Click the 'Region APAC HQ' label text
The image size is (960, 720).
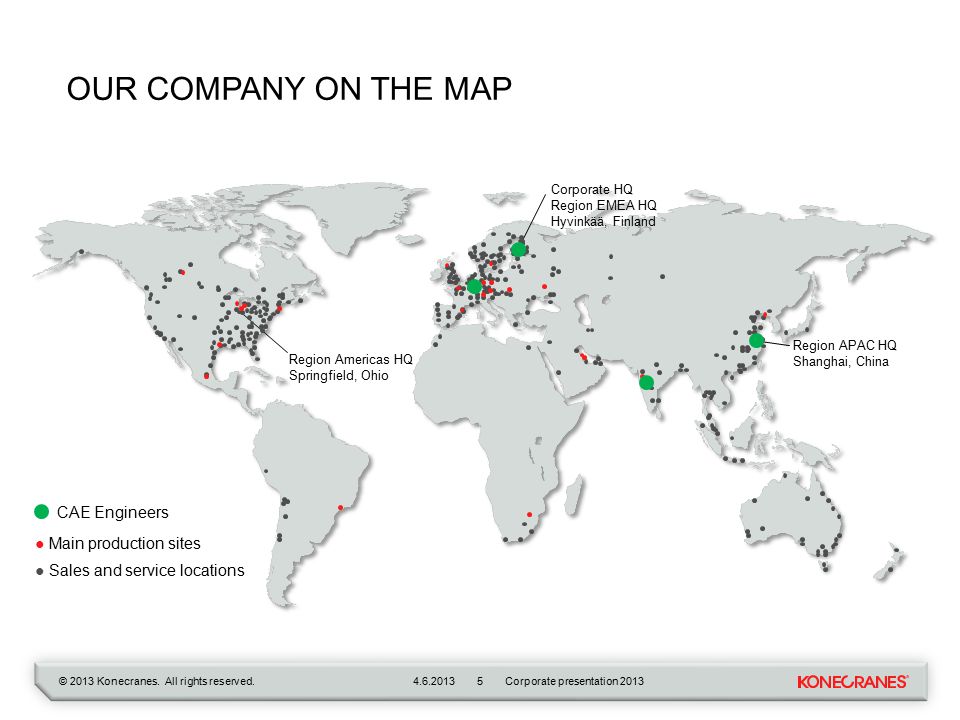coord(845,345)
